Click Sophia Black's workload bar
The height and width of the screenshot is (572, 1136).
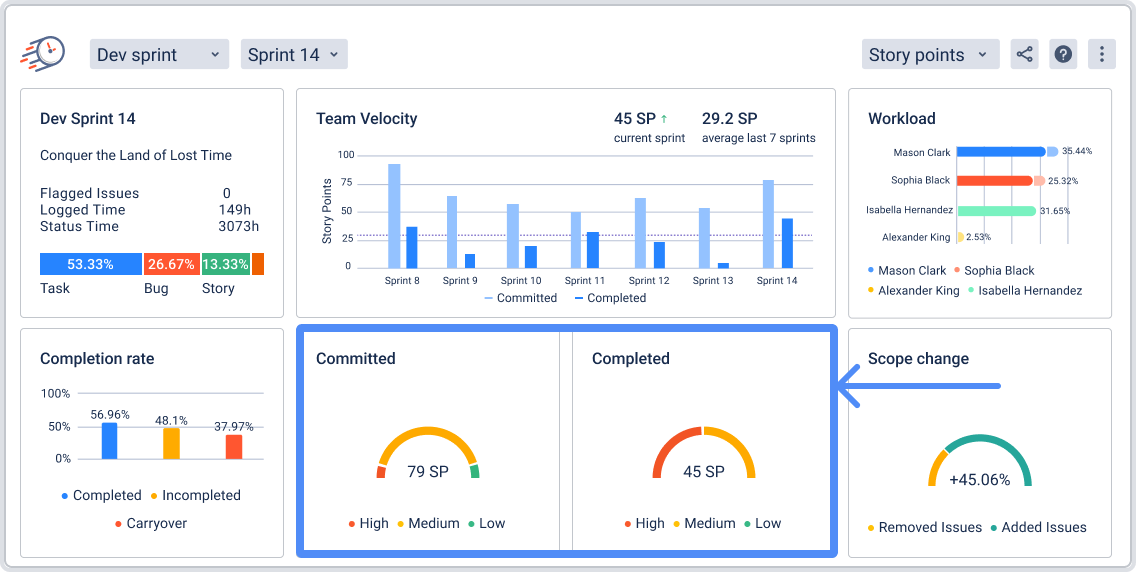[994, 181]
